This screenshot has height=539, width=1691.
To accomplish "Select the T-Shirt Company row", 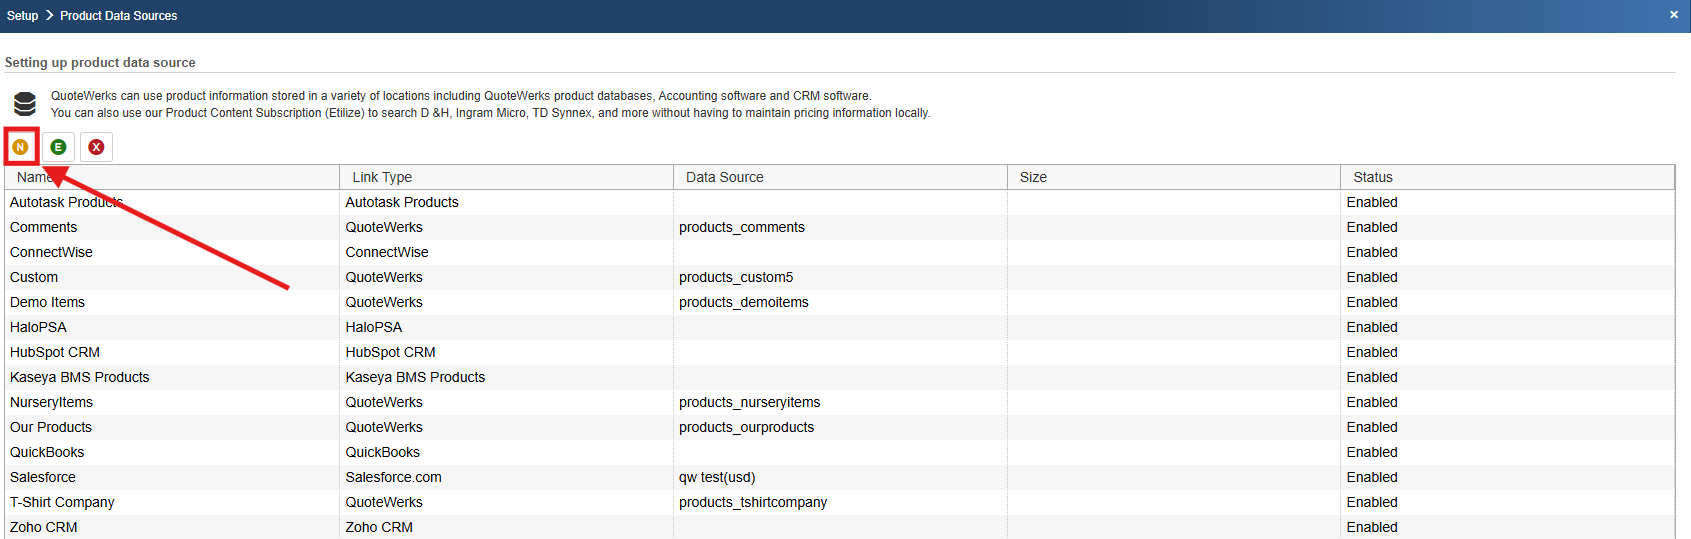I will pyautogui.click(x=62, y=502).
